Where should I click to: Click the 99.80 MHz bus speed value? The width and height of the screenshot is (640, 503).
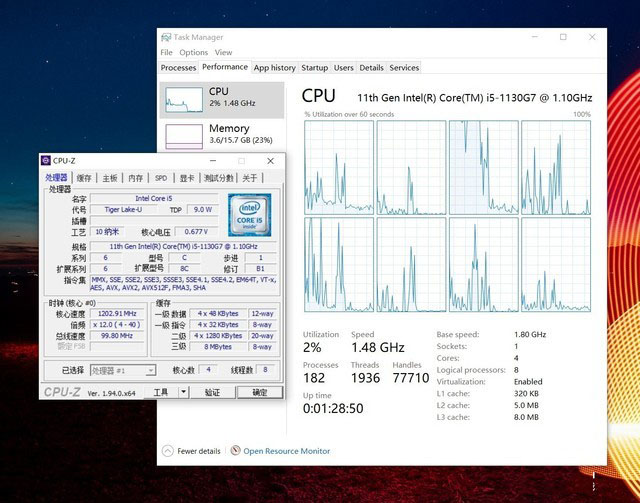click(x=117, y=336)
